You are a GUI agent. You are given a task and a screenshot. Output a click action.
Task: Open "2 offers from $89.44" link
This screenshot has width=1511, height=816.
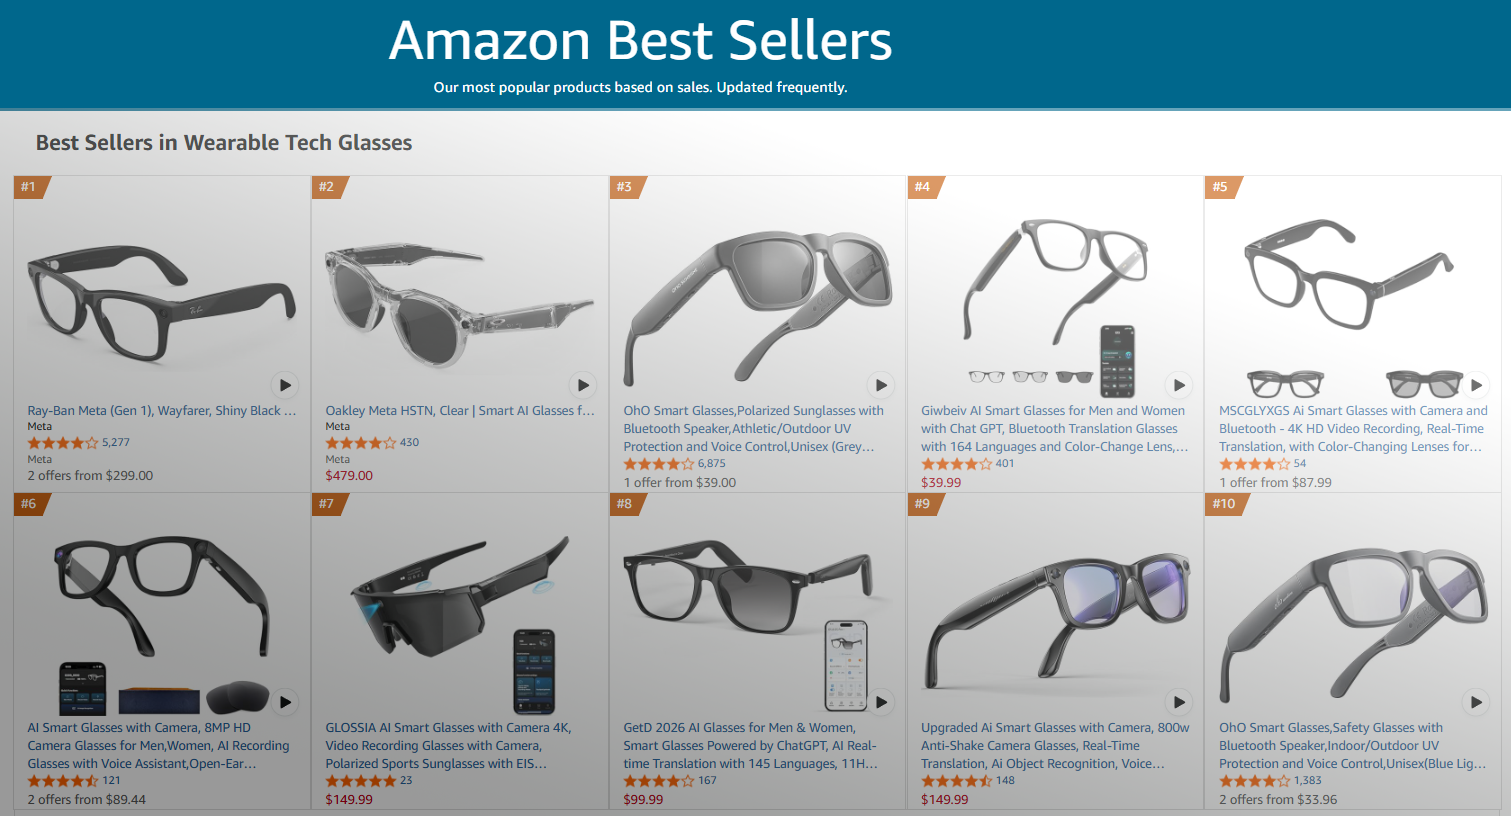87,800
